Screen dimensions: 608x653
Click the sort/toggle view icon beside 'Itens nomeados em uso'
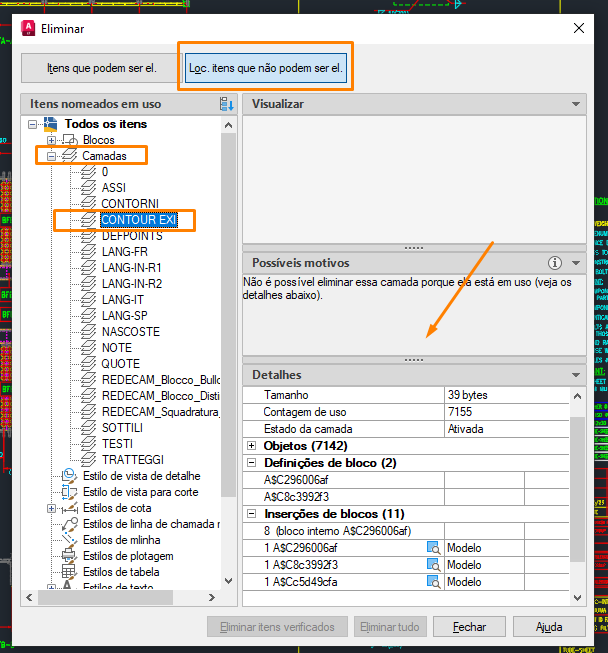tap(226, 104)
